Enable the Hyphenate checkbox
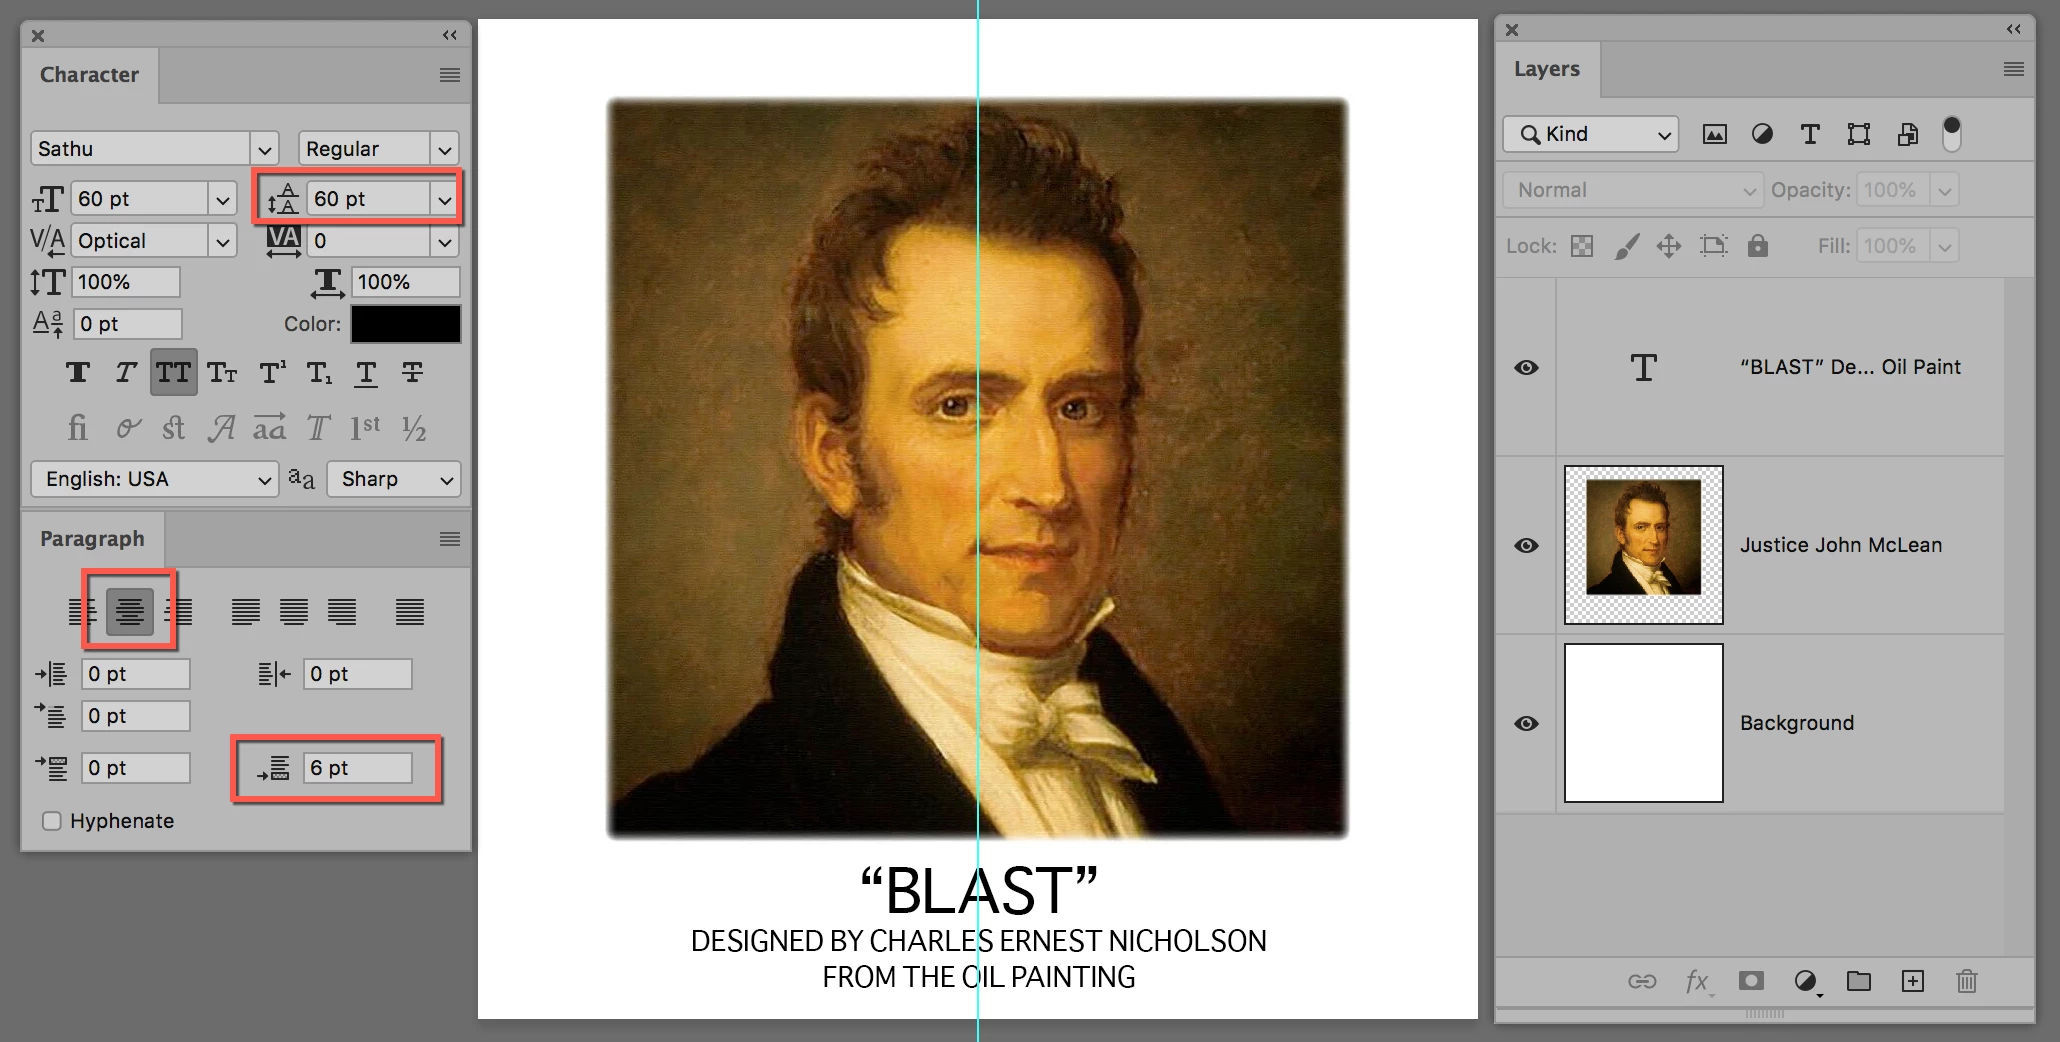2060x1042 pixels. pos(52,821)
